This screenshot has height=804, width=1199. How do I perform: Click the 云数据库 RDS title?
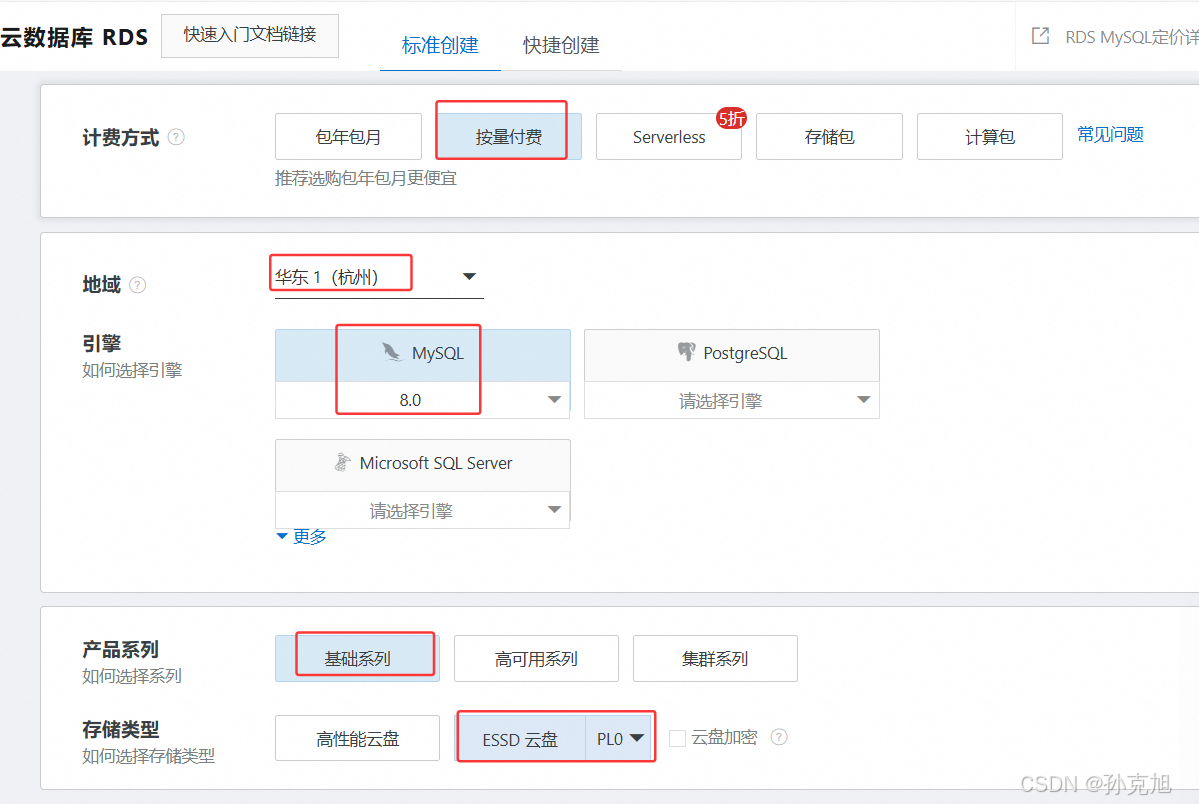(74, 37)
